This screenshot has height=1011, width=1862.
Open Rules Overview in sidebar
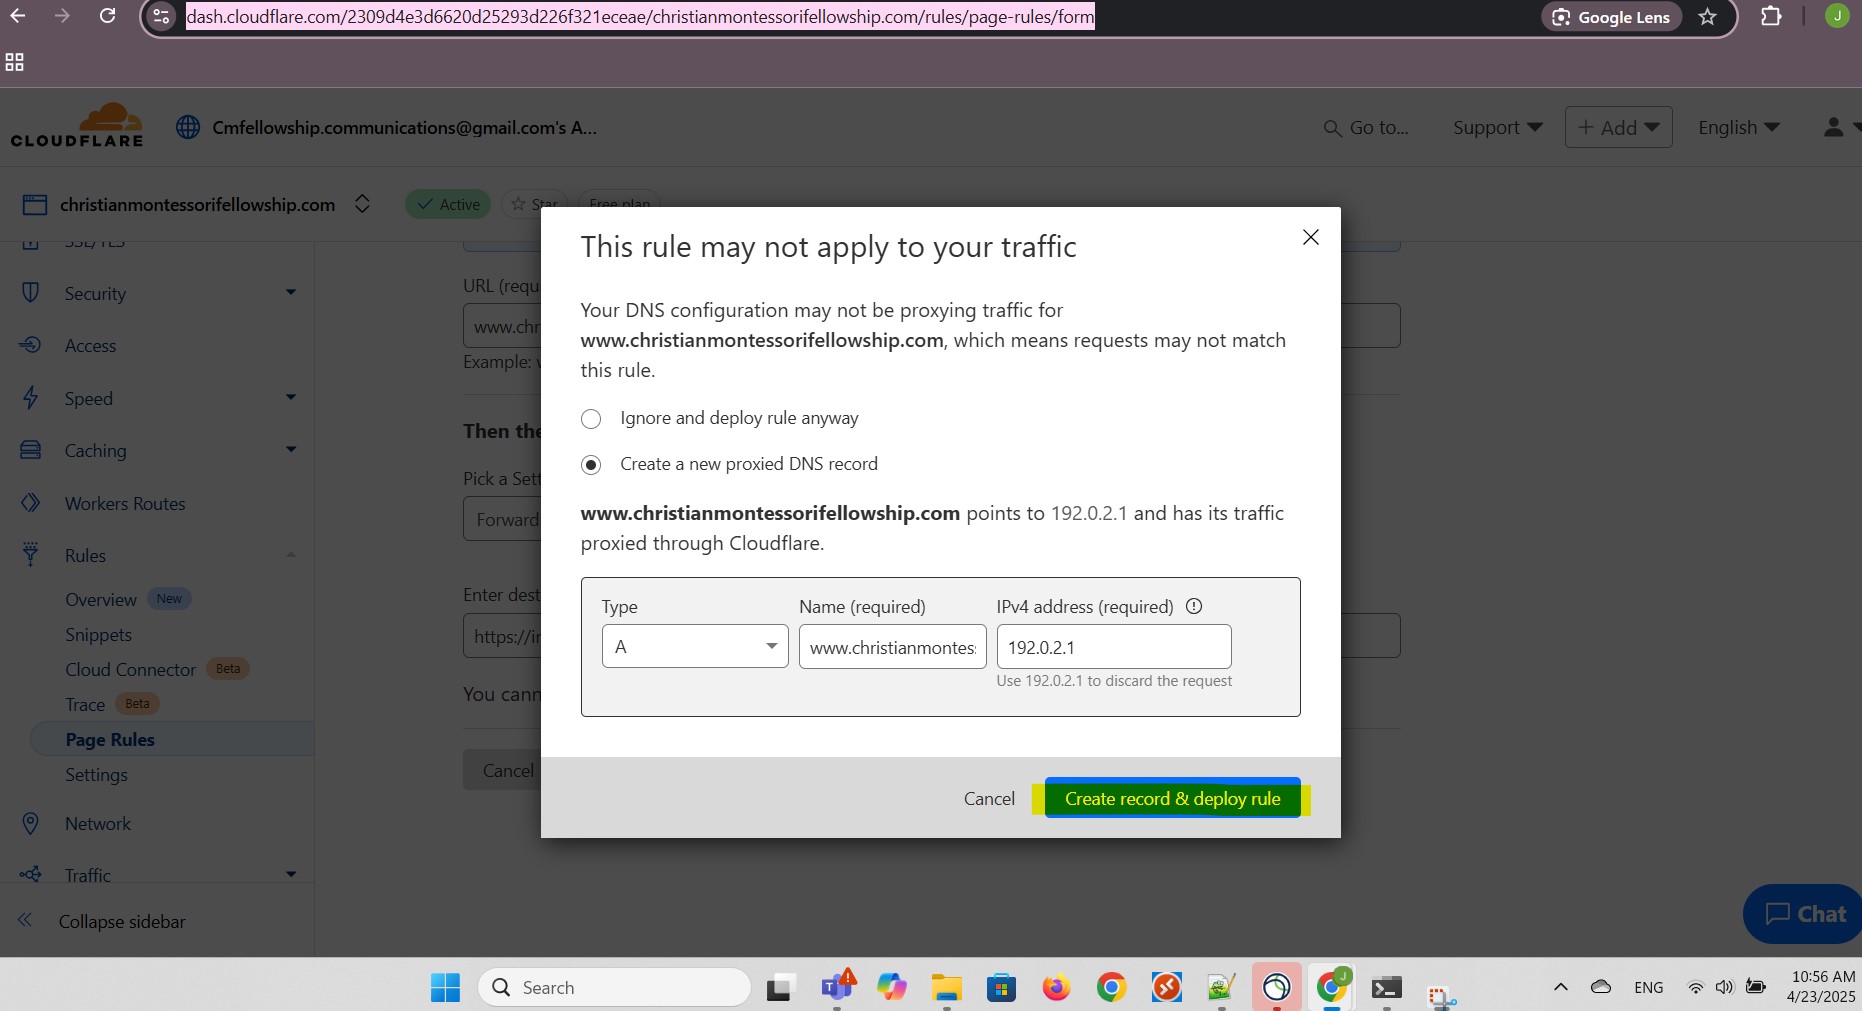tap(101, 599)
